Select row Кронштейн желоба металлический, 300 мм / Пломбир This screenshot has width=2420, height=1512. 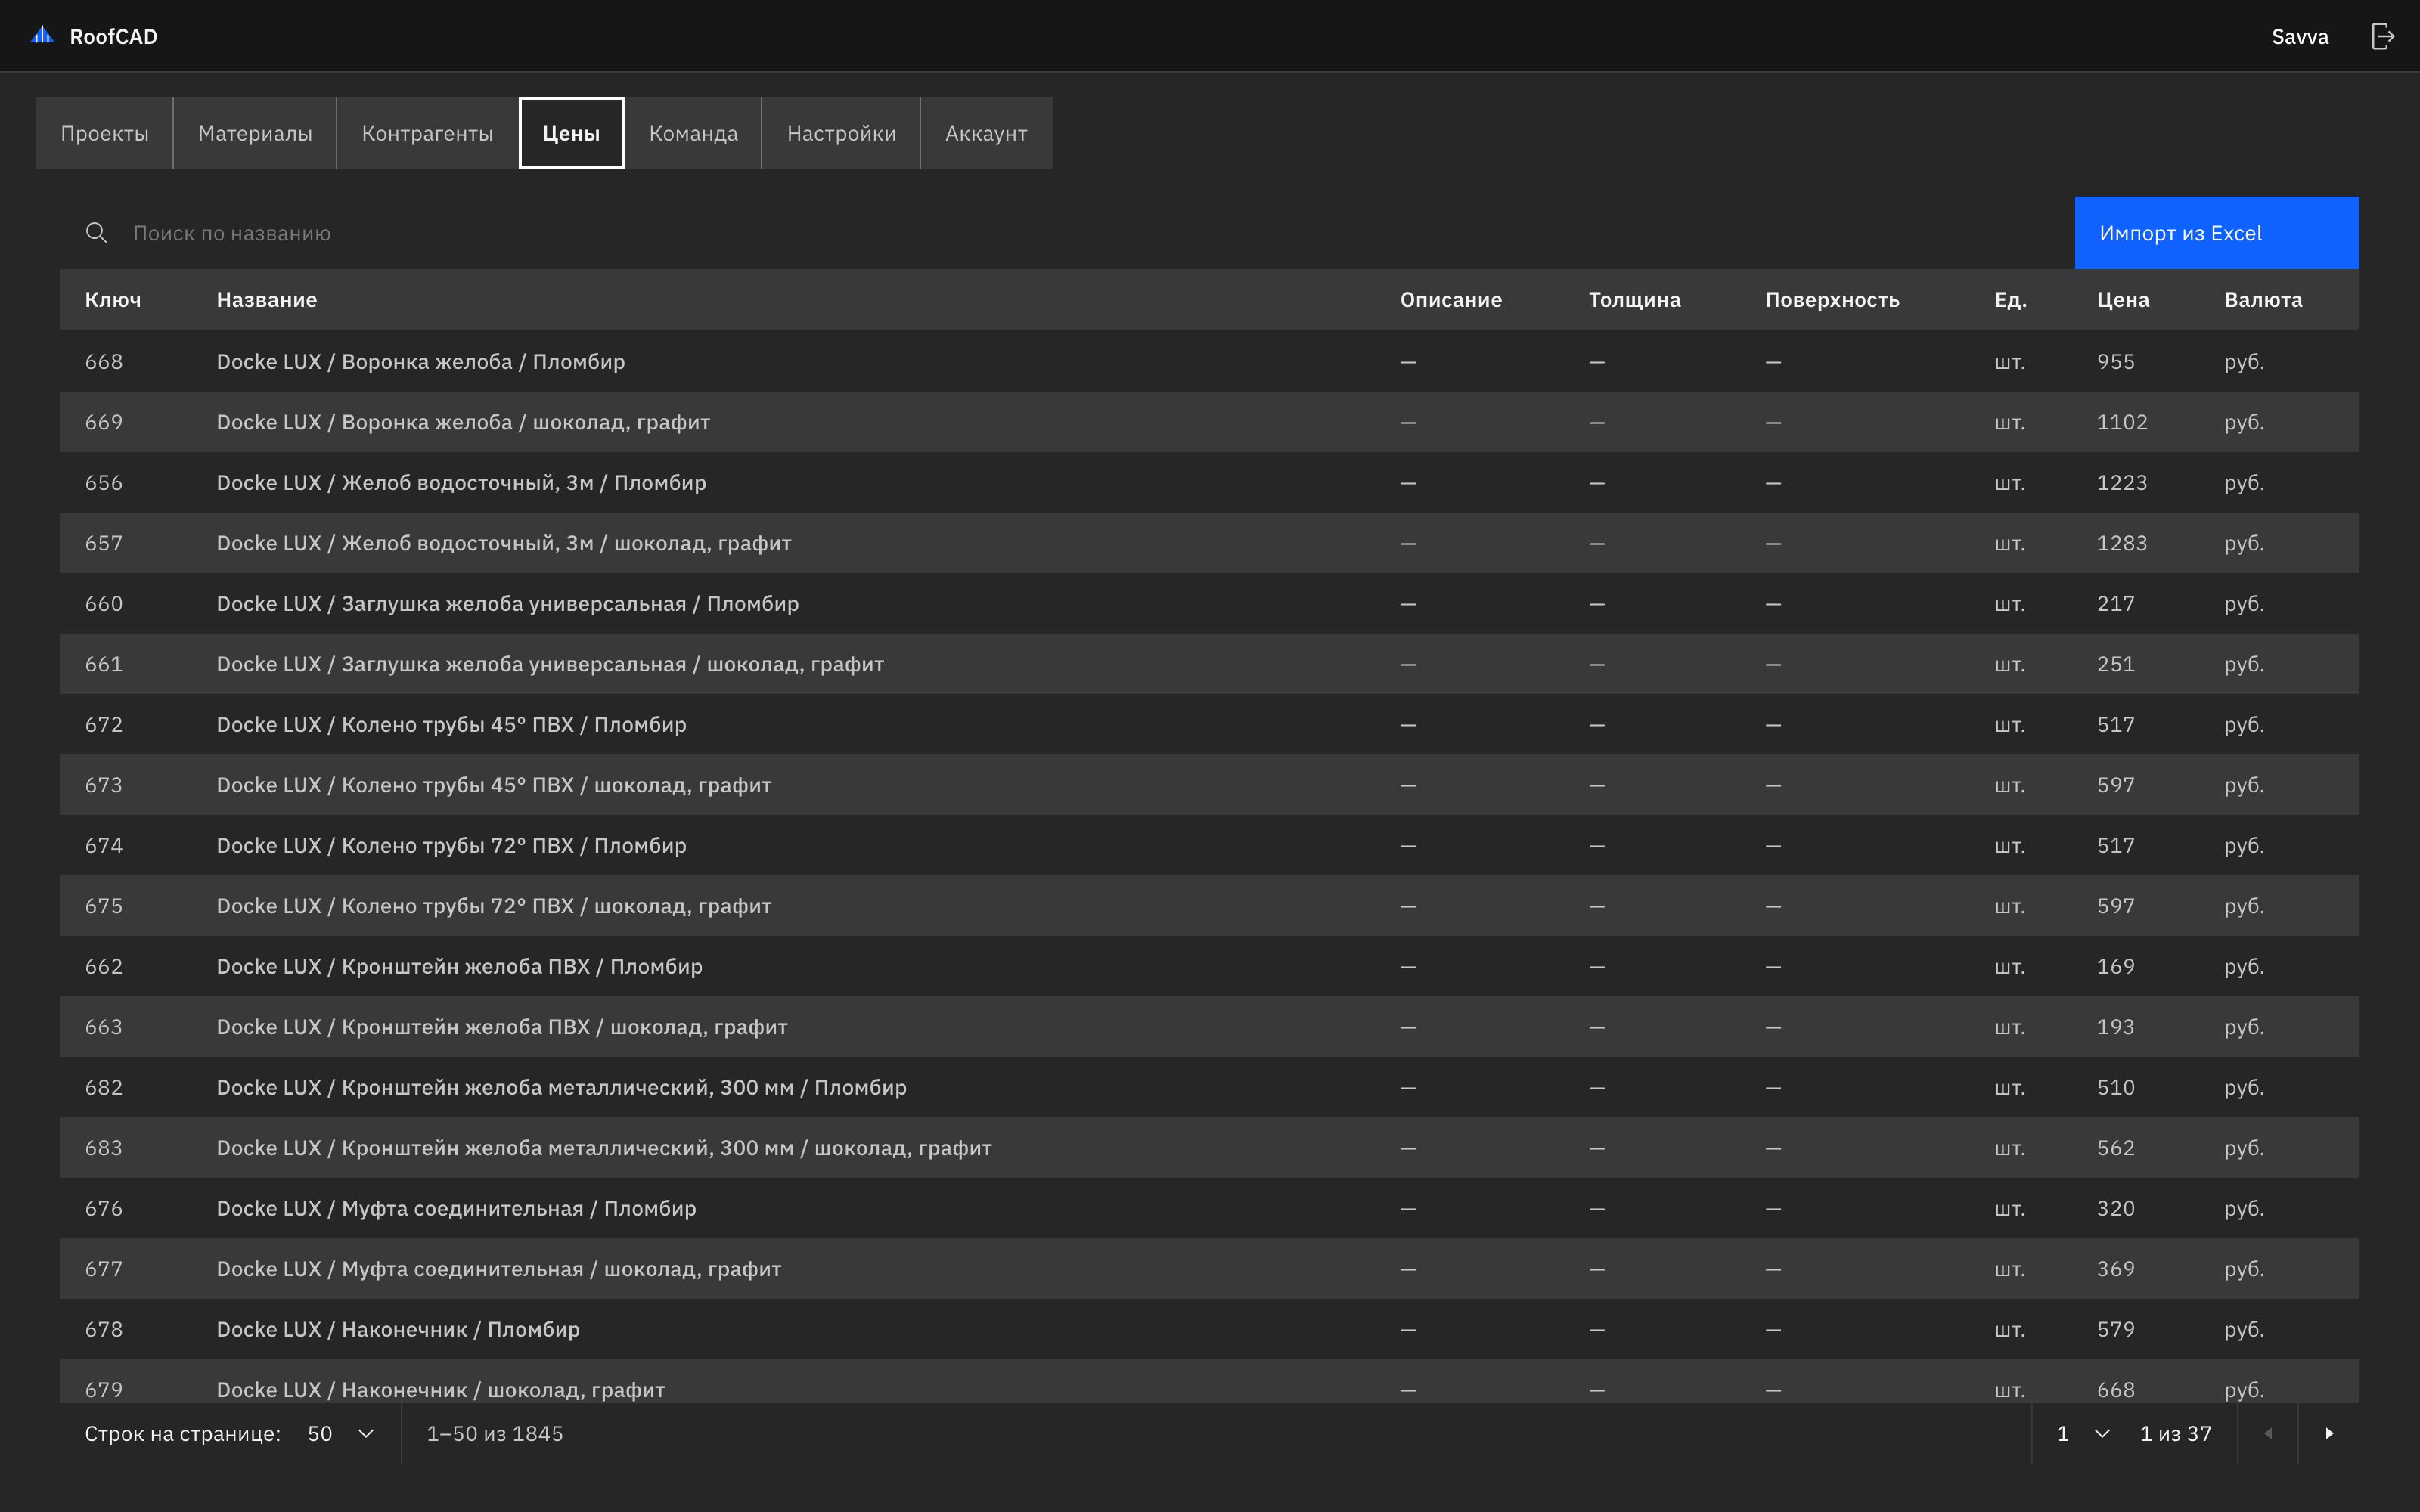(x=1210, y=1087)
